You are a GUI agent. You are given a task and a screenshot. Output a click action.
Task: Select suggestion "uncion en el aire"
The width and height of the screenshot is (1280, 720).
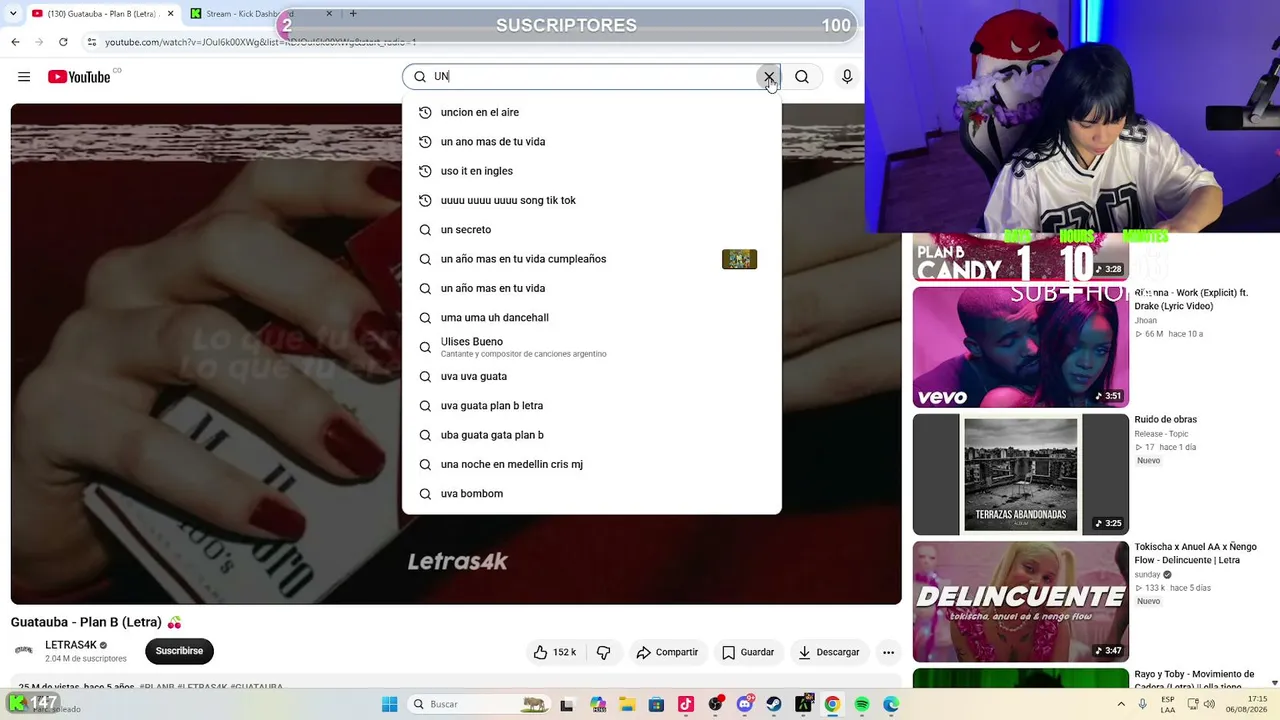pos(591,112)
